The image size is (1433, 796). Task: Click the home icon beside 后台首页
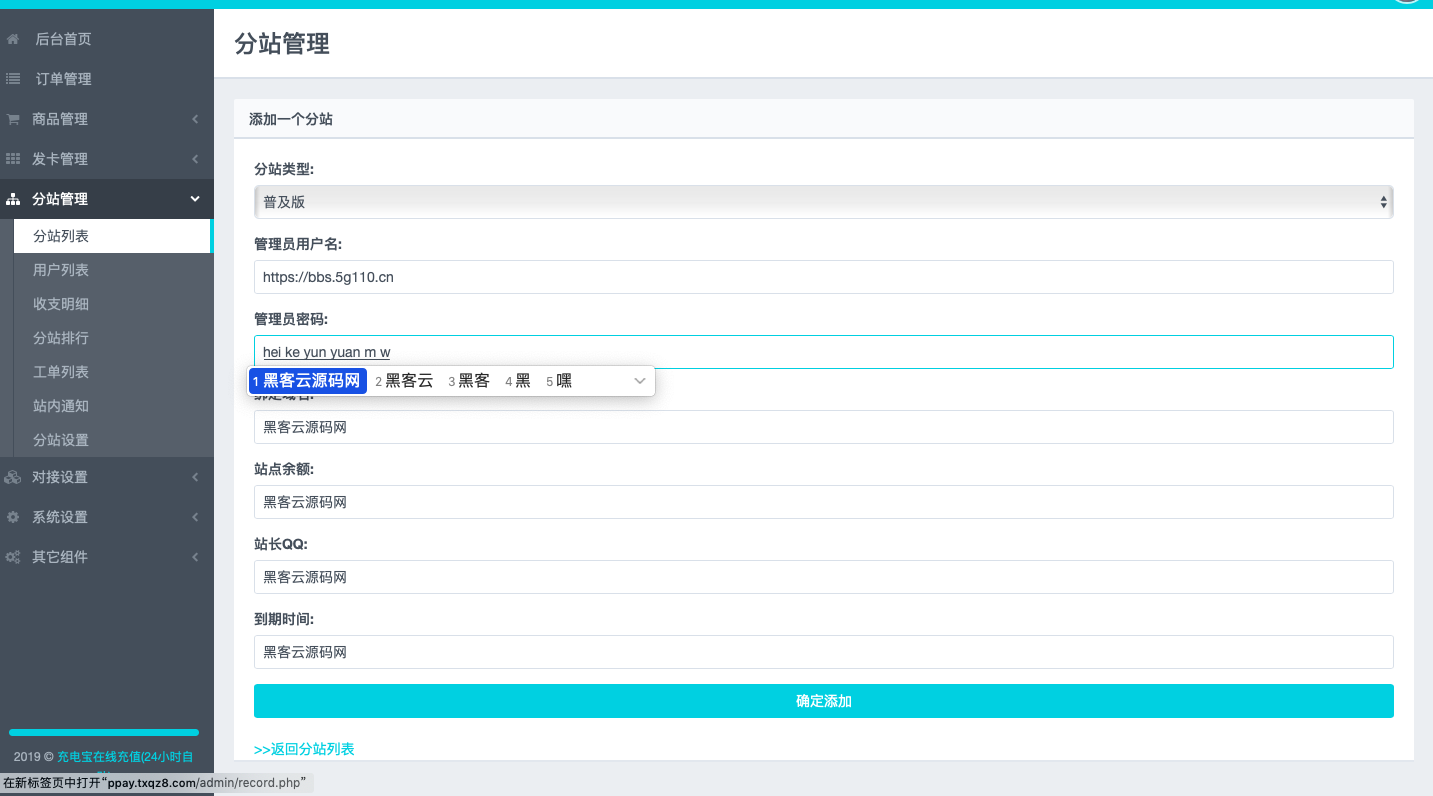[x=13, y=39]
